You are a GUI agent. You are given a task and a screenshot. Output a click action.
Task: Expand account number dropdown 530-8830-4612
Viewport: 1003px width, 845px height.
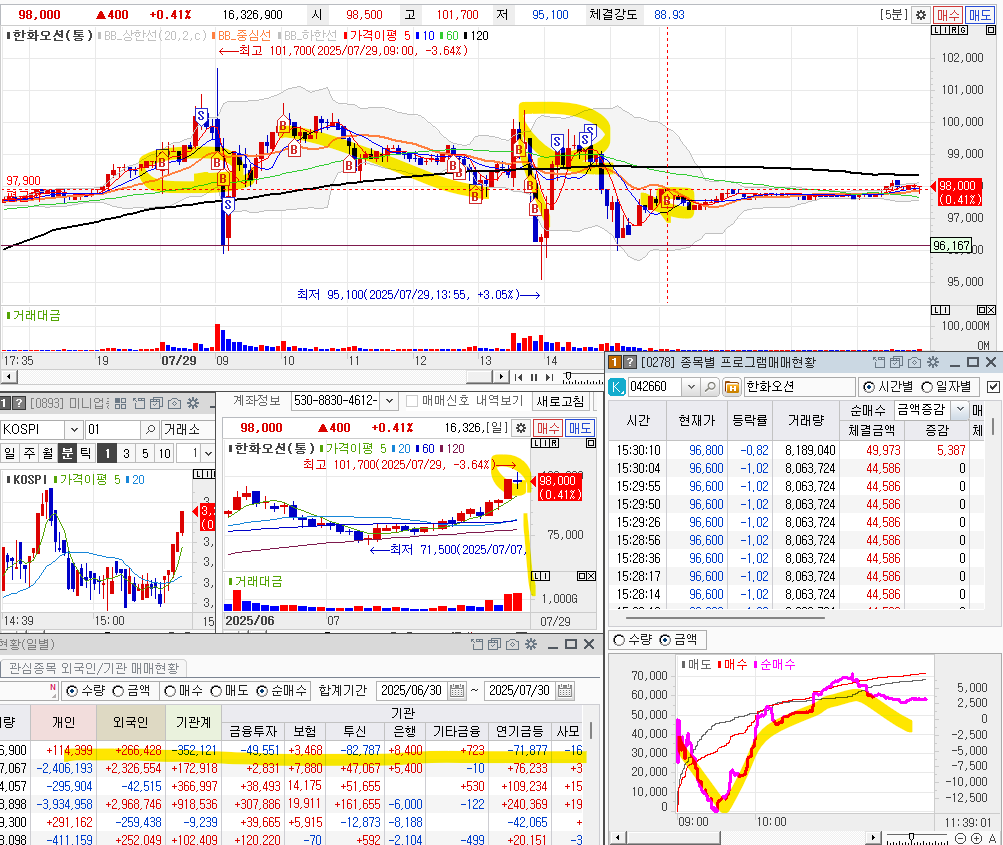[x=389, y=401]
